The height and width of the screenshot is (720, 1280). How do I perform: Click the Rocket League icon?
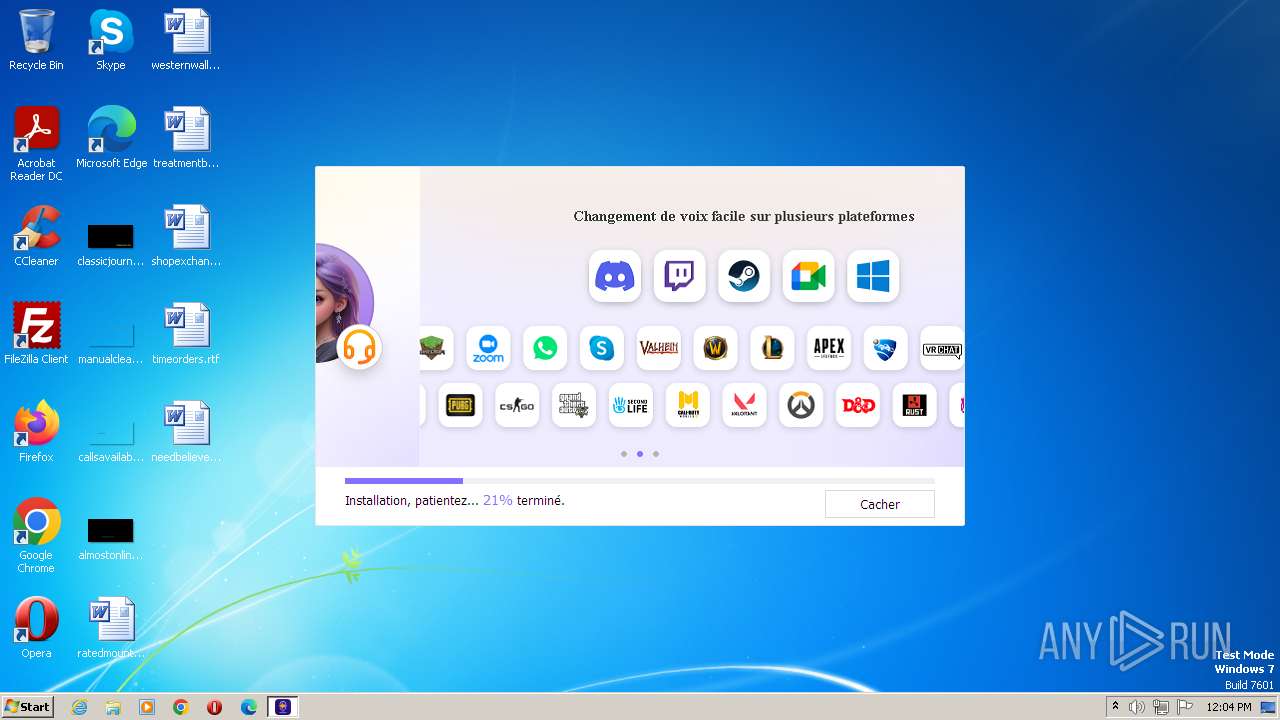885,348
